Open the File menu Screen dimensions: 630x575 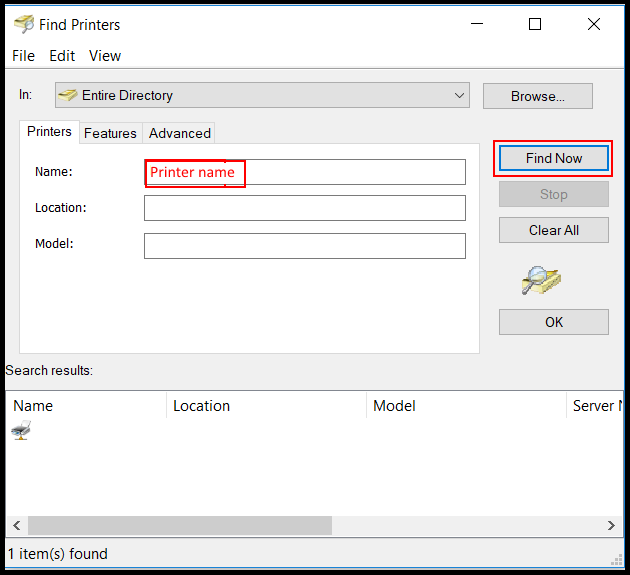click(23, 56)
